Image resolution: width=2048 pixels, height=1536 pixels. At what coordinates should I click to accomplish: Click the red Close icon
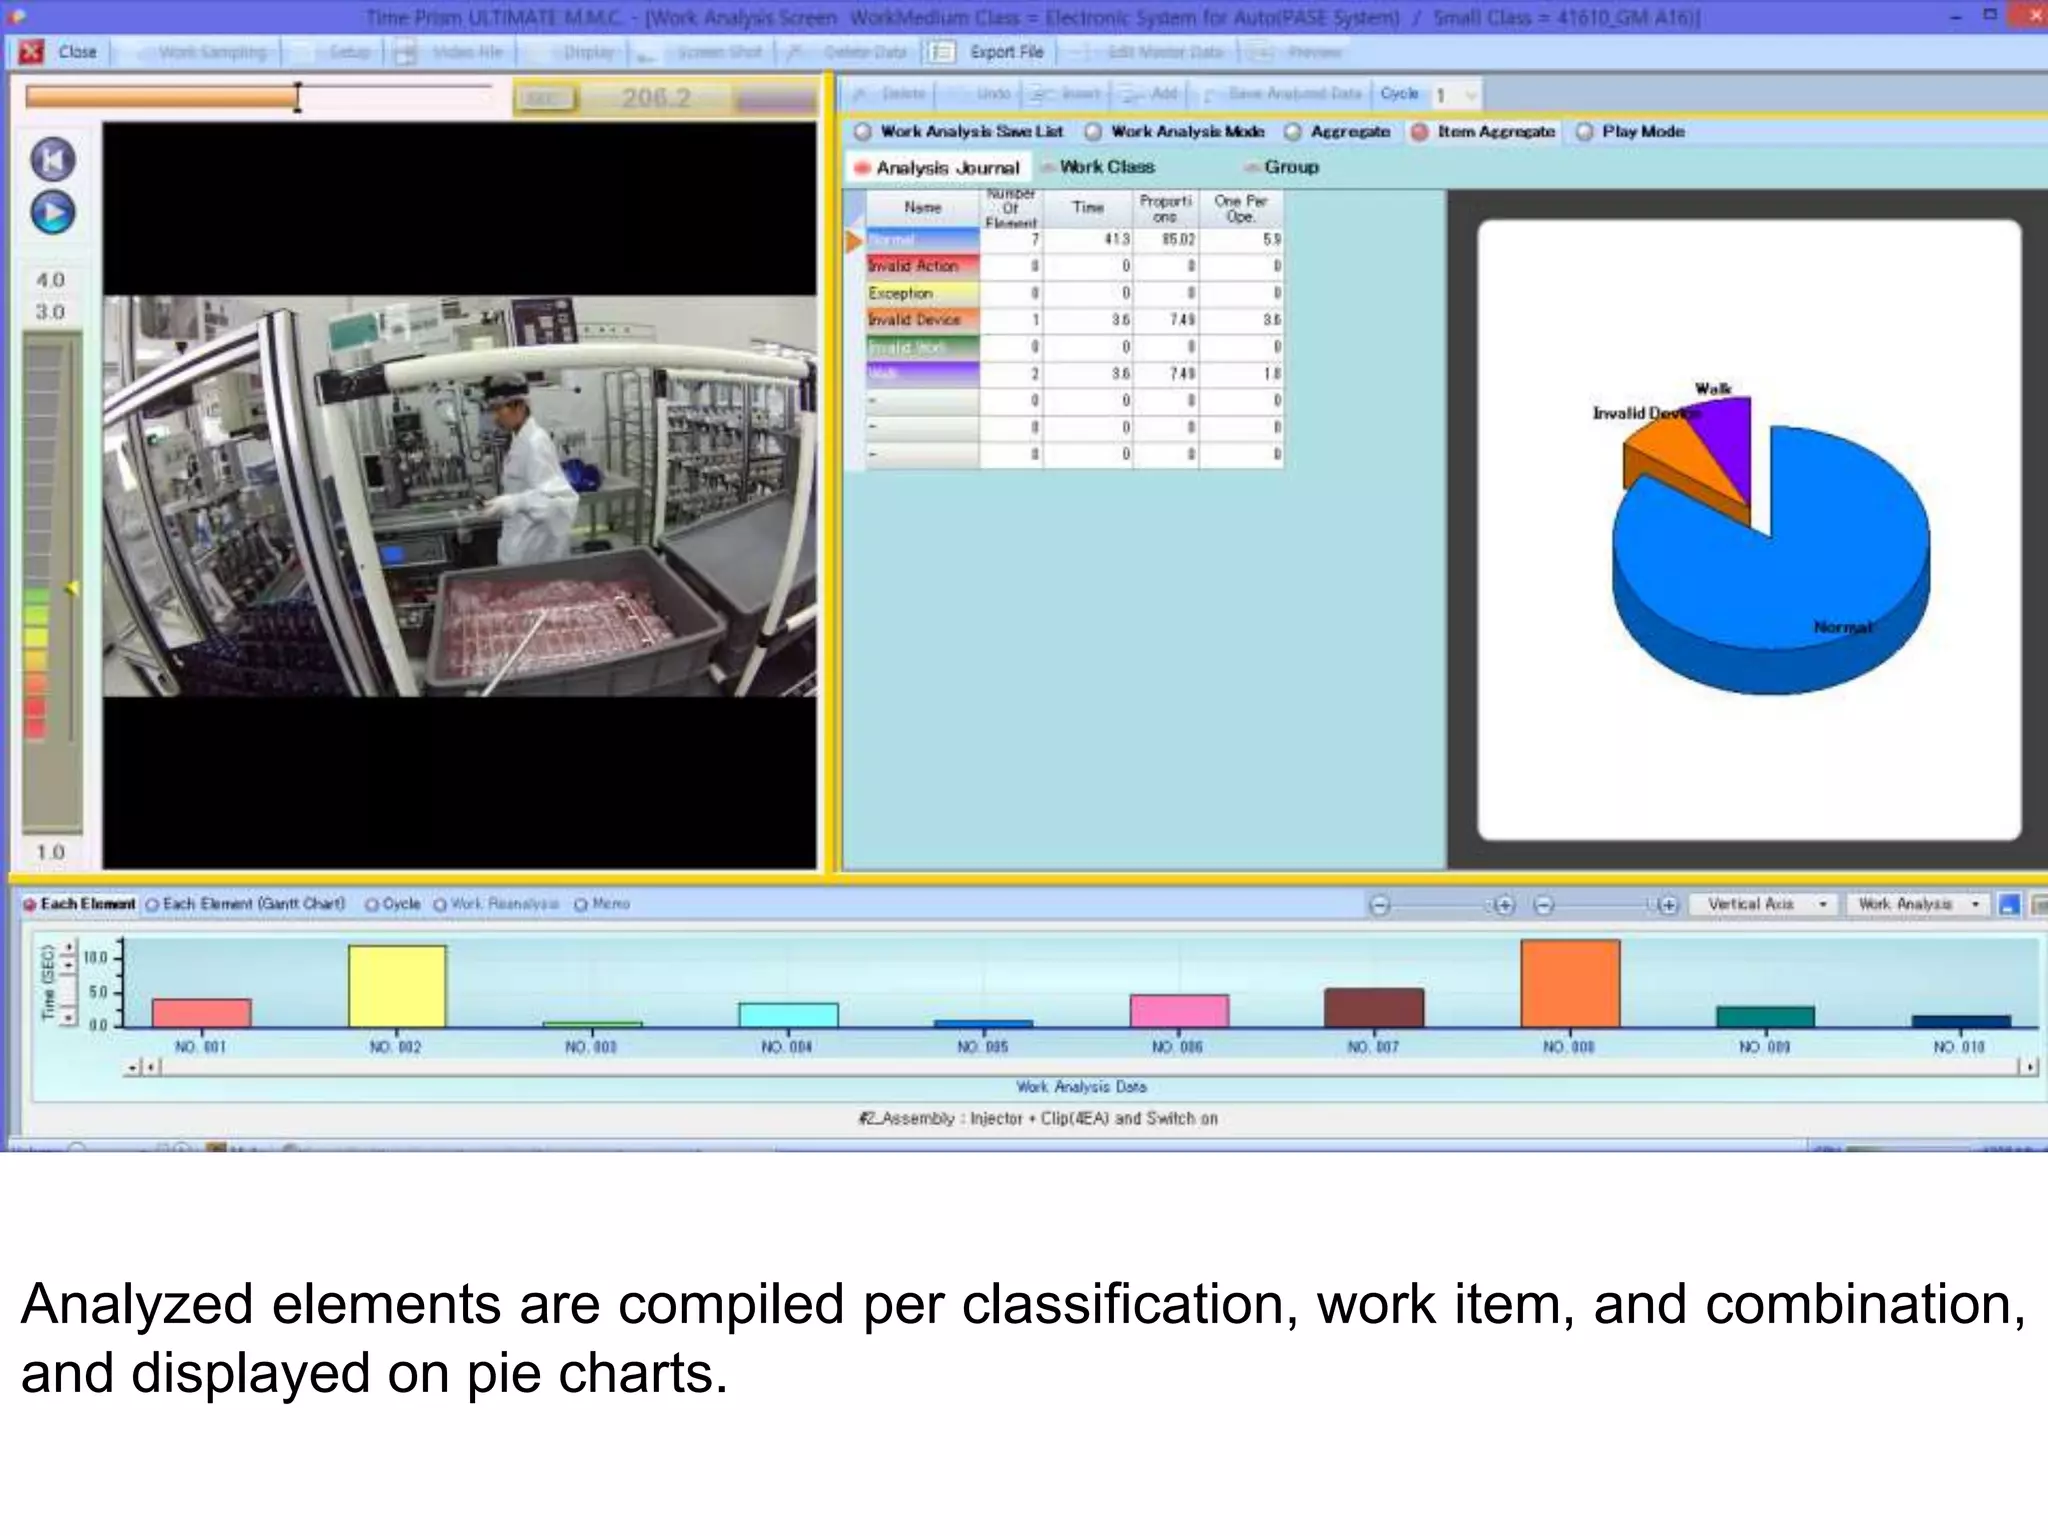(x=32, y=51)
